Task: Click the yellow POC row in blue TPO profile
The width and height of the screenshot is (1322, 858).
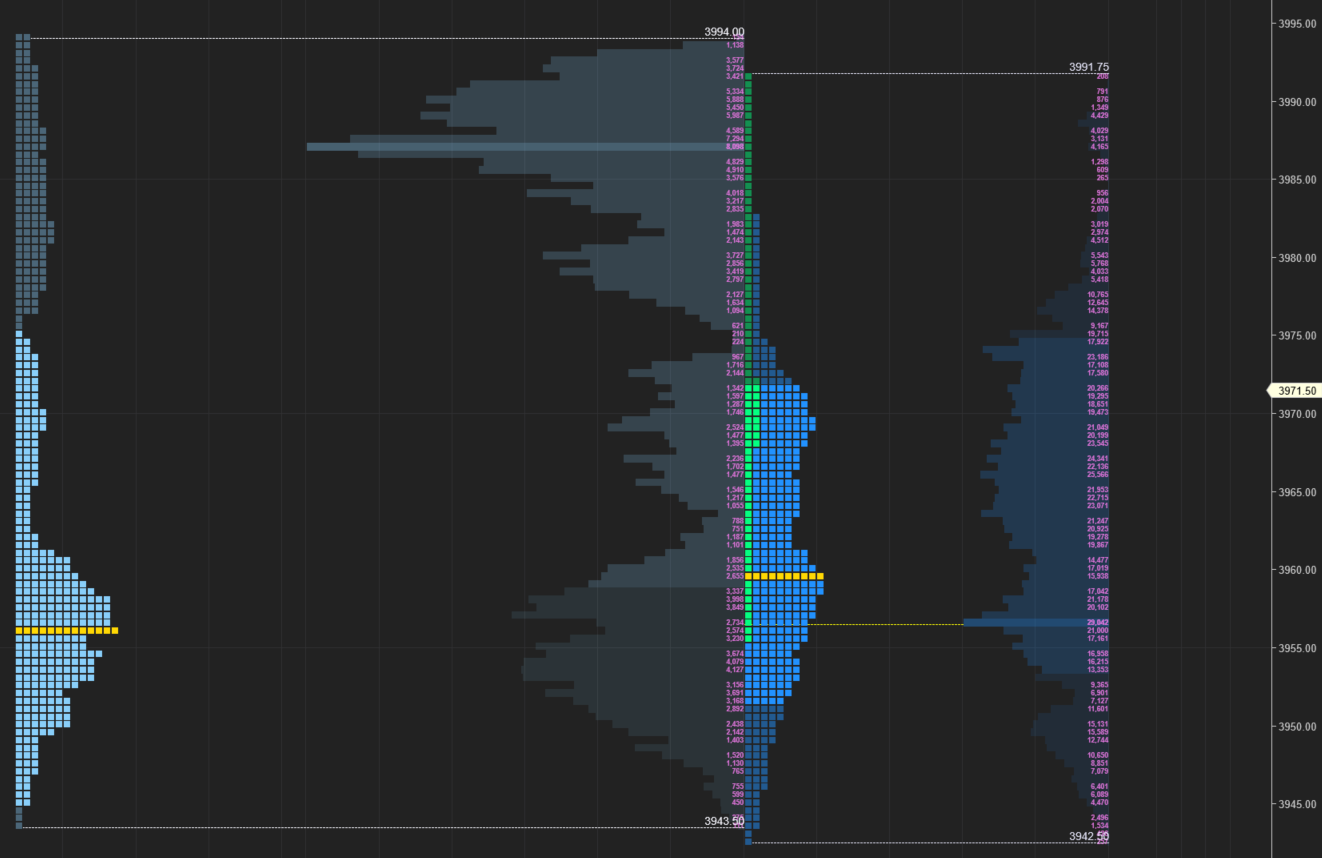Action: click(x=784, y=576)
